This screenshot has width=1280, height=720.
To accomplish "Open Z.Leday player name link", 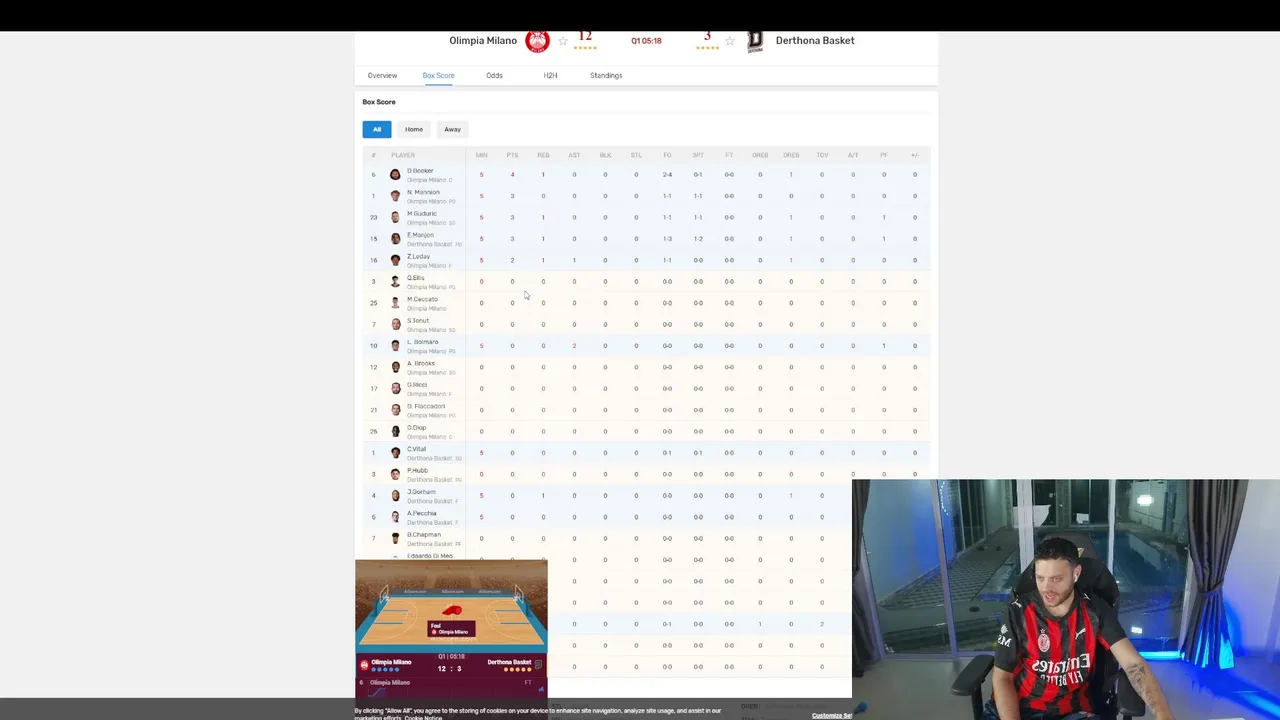I will [x=418, y=256].
